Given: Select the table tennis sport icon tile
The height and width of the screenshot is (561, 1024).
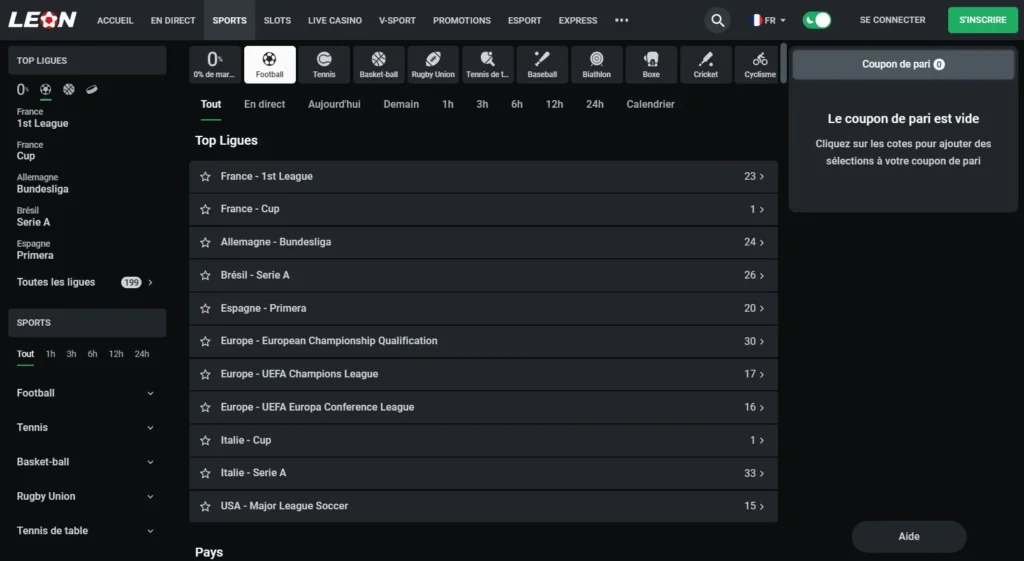Looking at the screenshot, I should point(487,65).
